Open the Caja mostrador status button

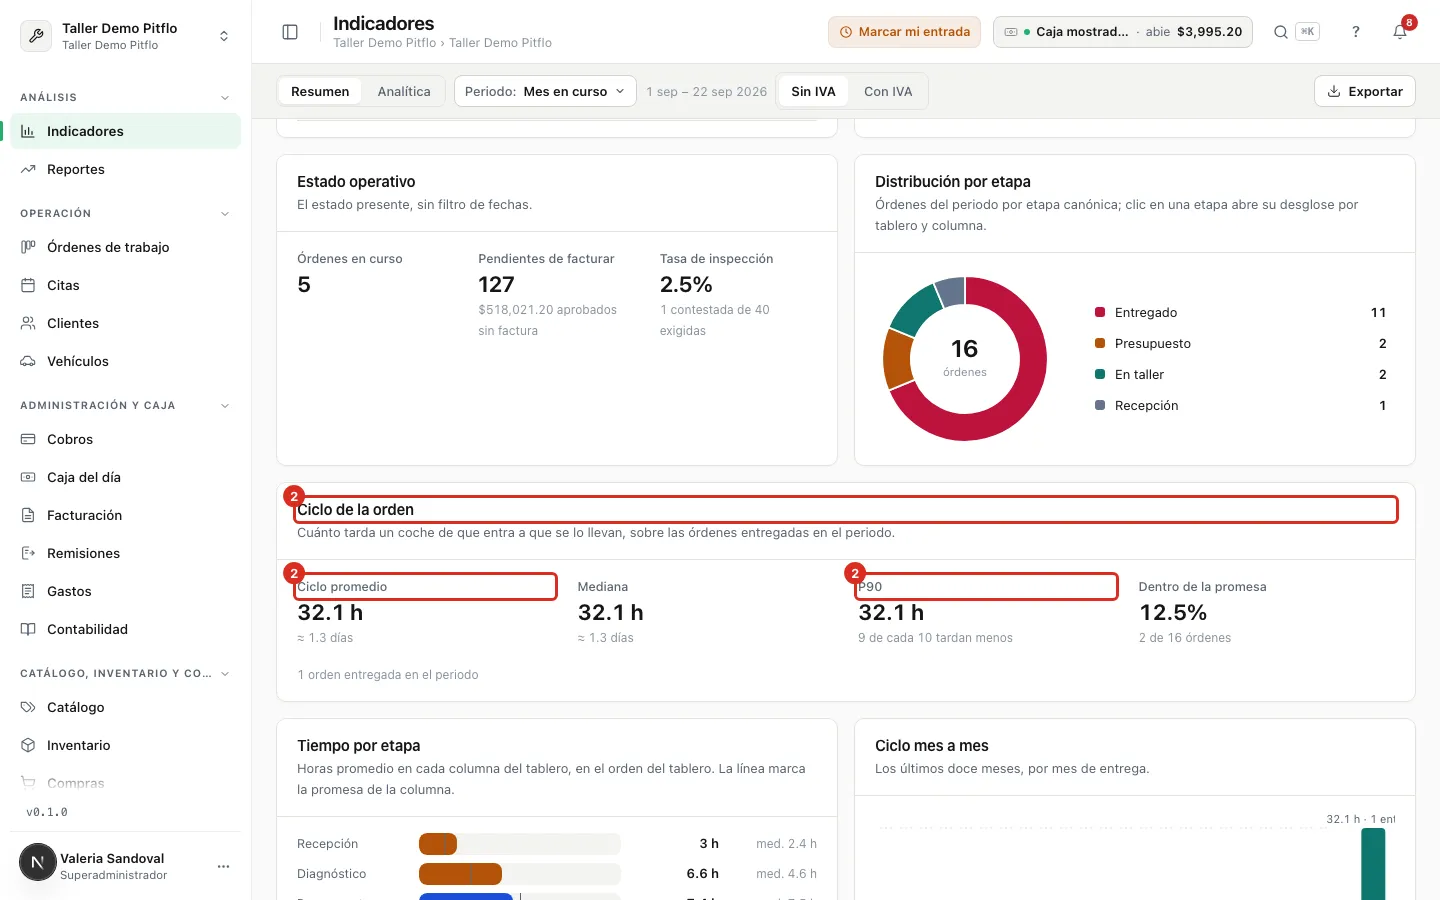tap(1123, 32)
